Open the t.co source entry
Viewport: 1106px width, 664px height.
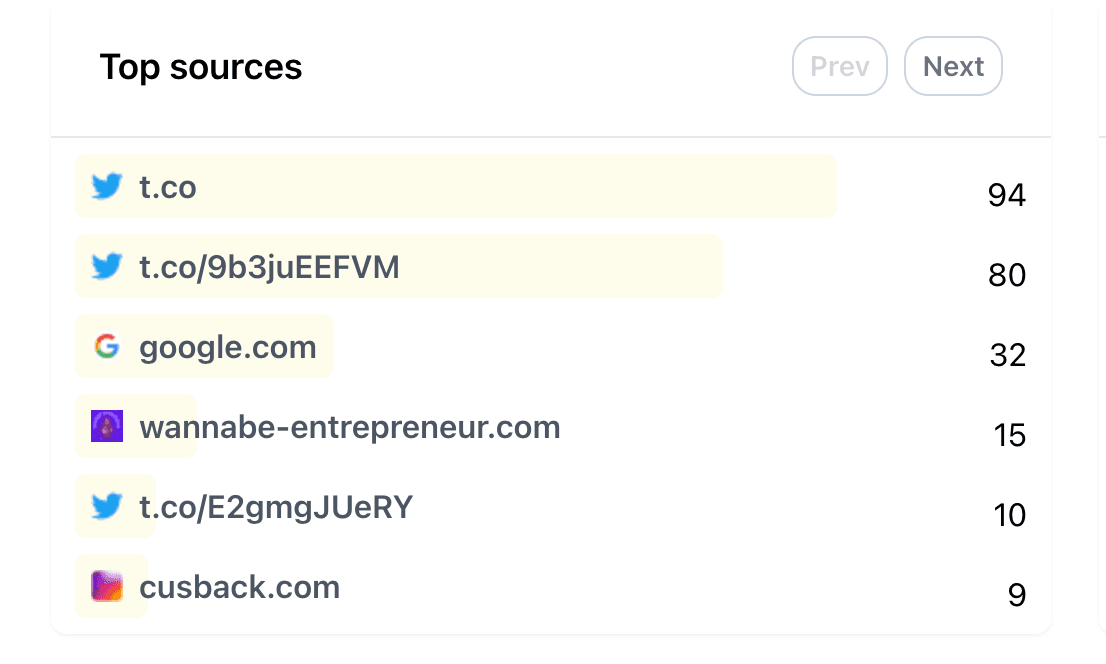168,187
